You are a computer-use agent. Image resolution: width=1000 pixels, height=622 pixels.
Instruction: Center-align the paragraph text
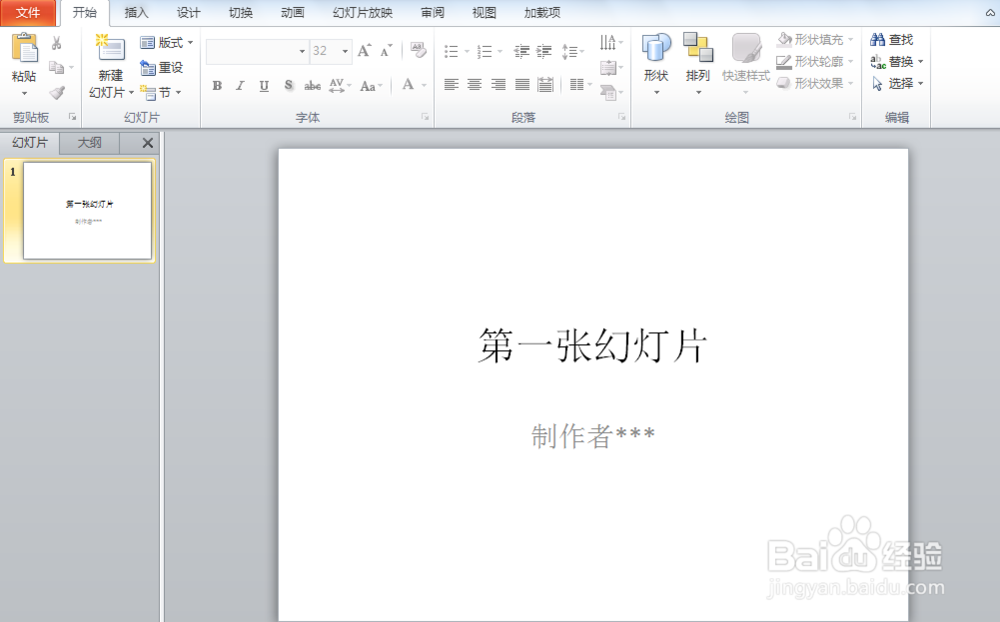(x=475, y=85)
